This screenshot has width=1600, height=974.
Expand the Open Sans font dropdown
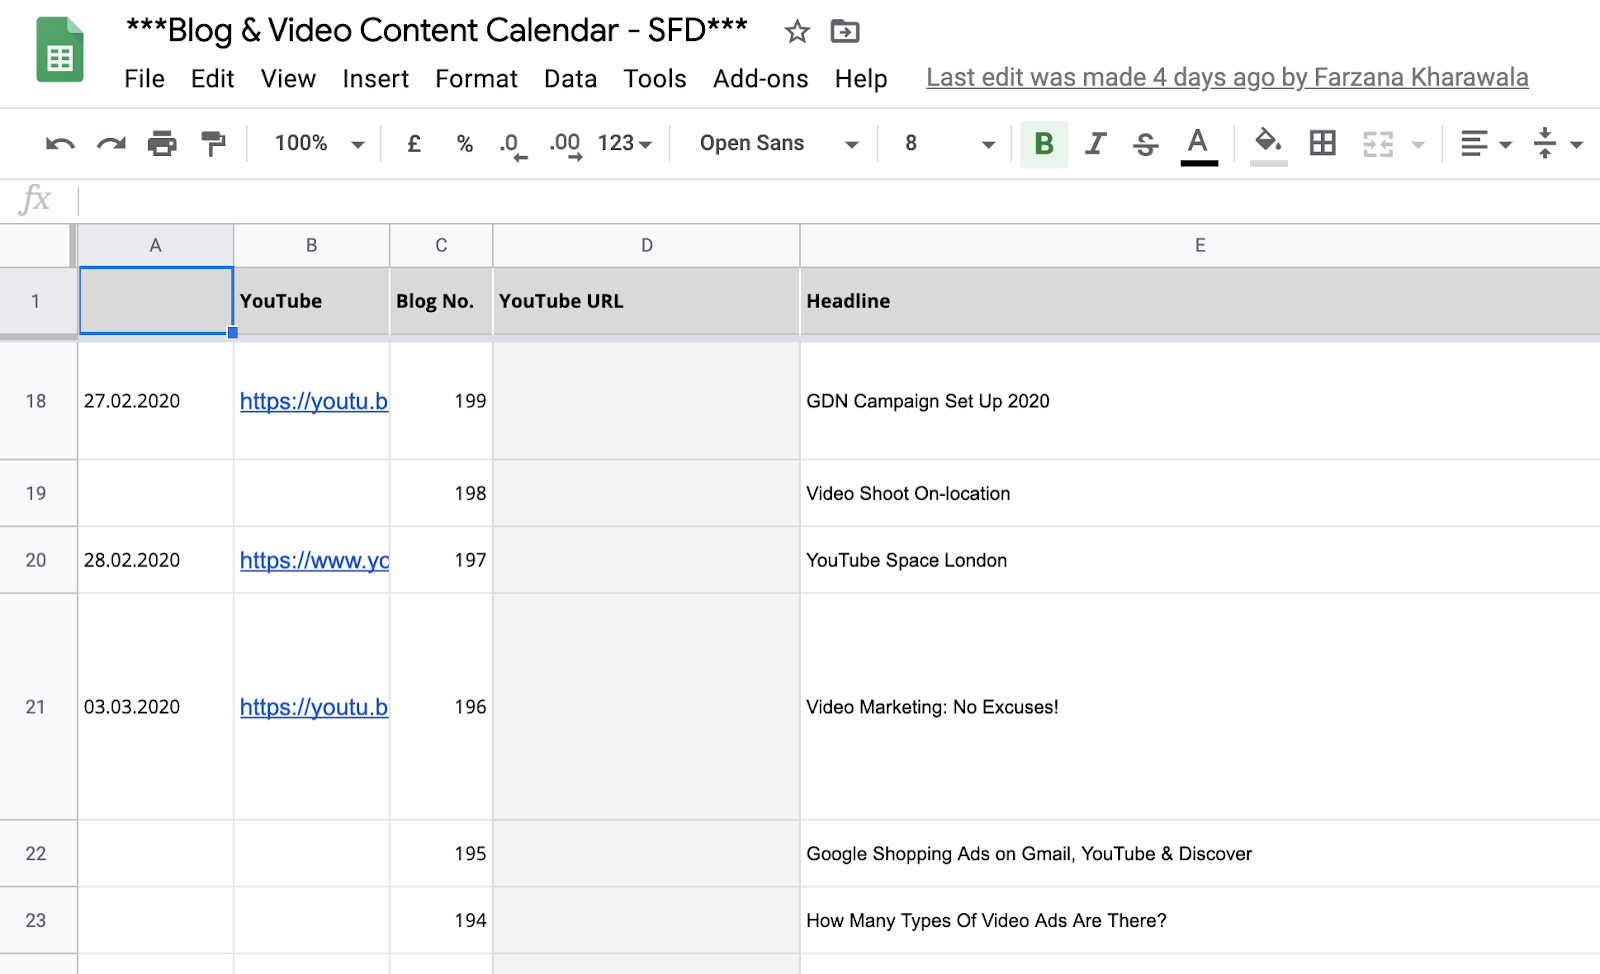tap(778, 144)
